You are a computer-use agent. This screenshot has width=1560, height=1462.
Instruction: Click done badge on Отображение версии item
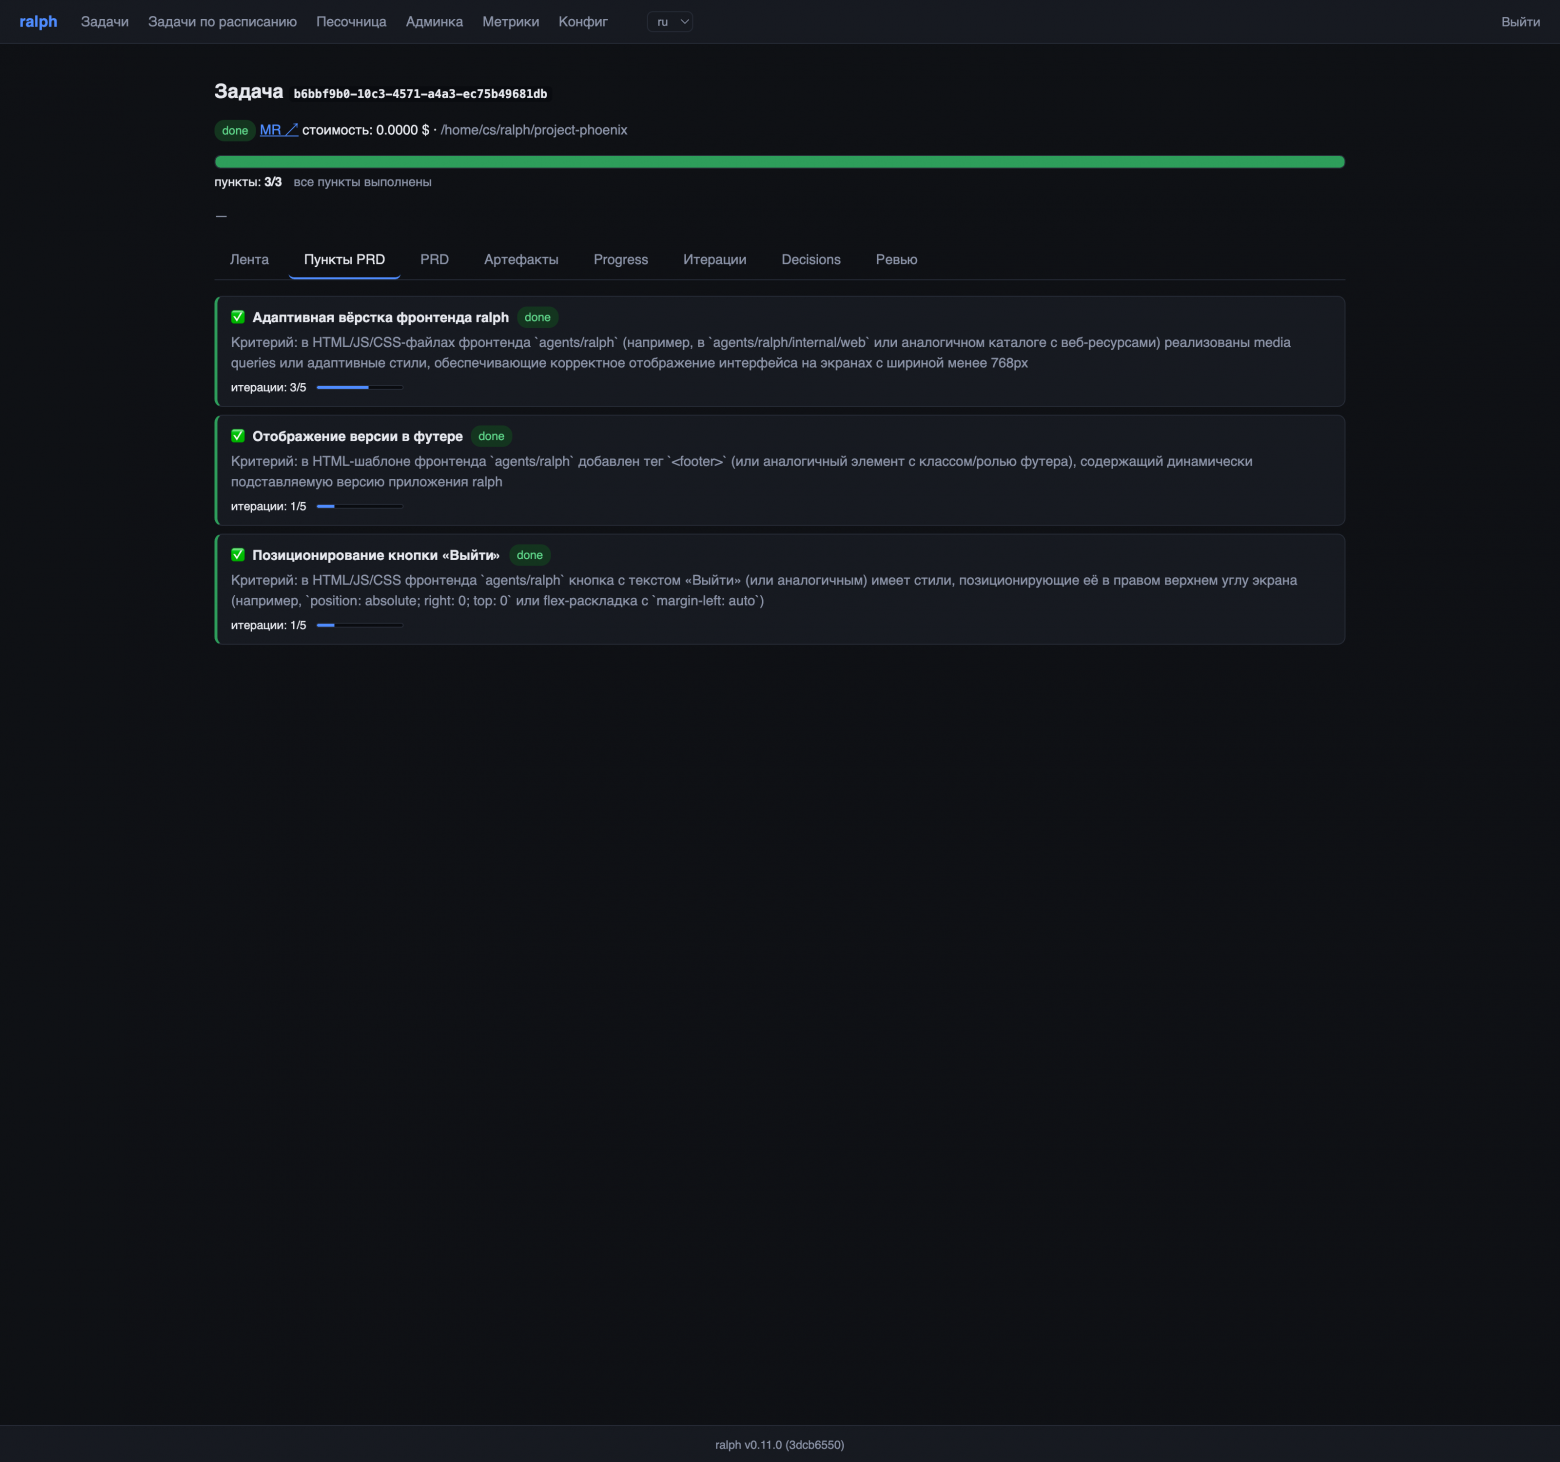click(491, 437)
